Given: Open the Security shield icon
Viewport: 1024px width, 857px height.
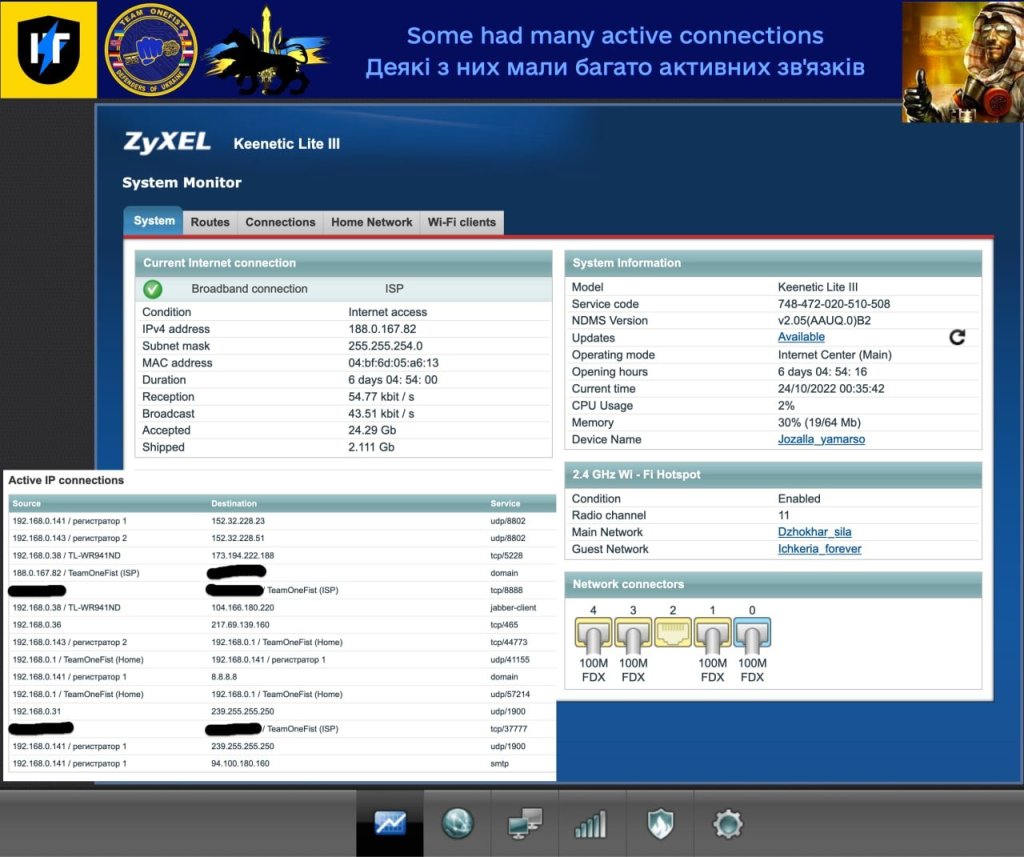Looking at the screenshot, I should pyautogui.click(x=660, y=823).
